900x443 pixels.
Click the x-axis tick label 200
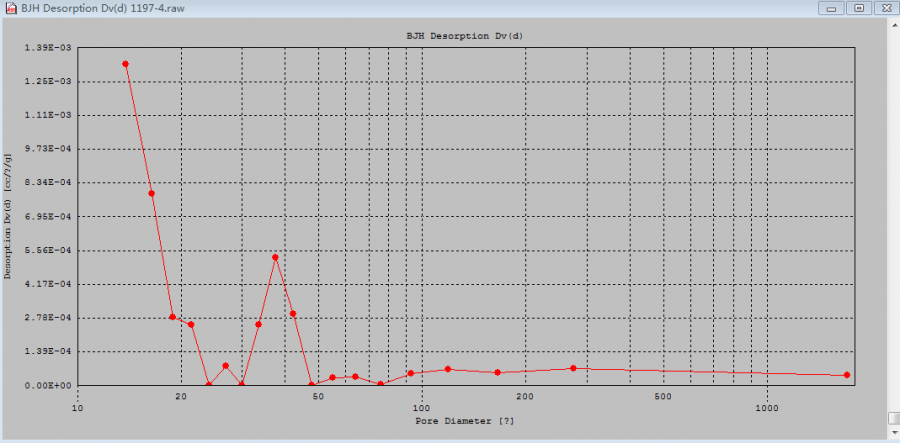pos(526,396)
